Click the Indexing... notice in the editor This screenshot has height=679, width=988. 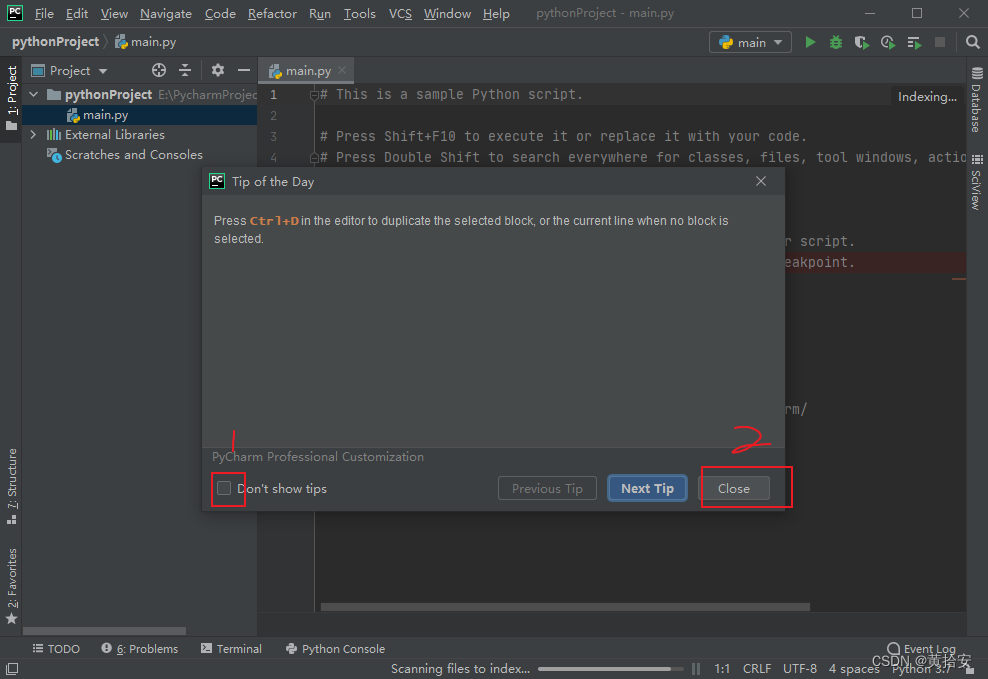pyautogui.click(x=927, y=96)
